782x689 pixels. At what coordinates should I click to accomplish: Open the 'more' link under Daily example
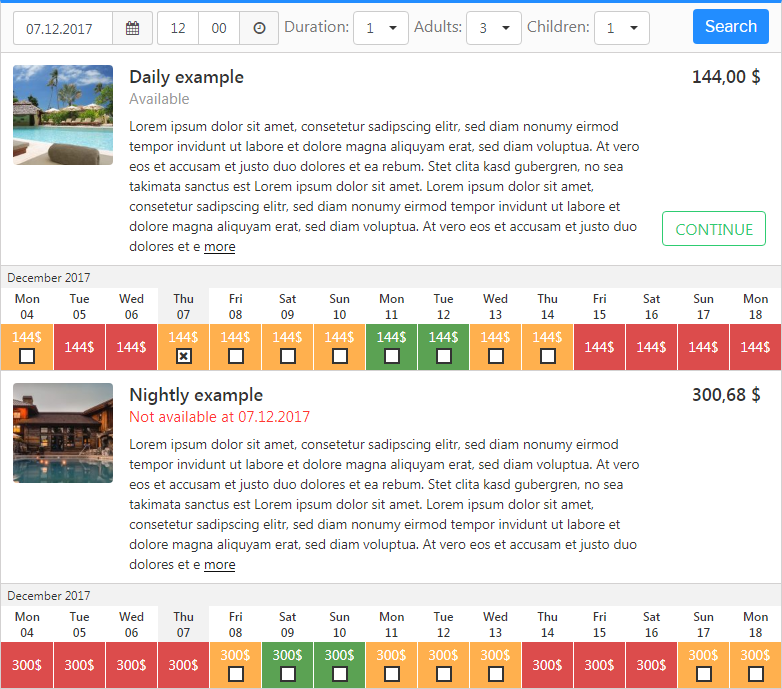pyautogui.click(x=219, y=247)
